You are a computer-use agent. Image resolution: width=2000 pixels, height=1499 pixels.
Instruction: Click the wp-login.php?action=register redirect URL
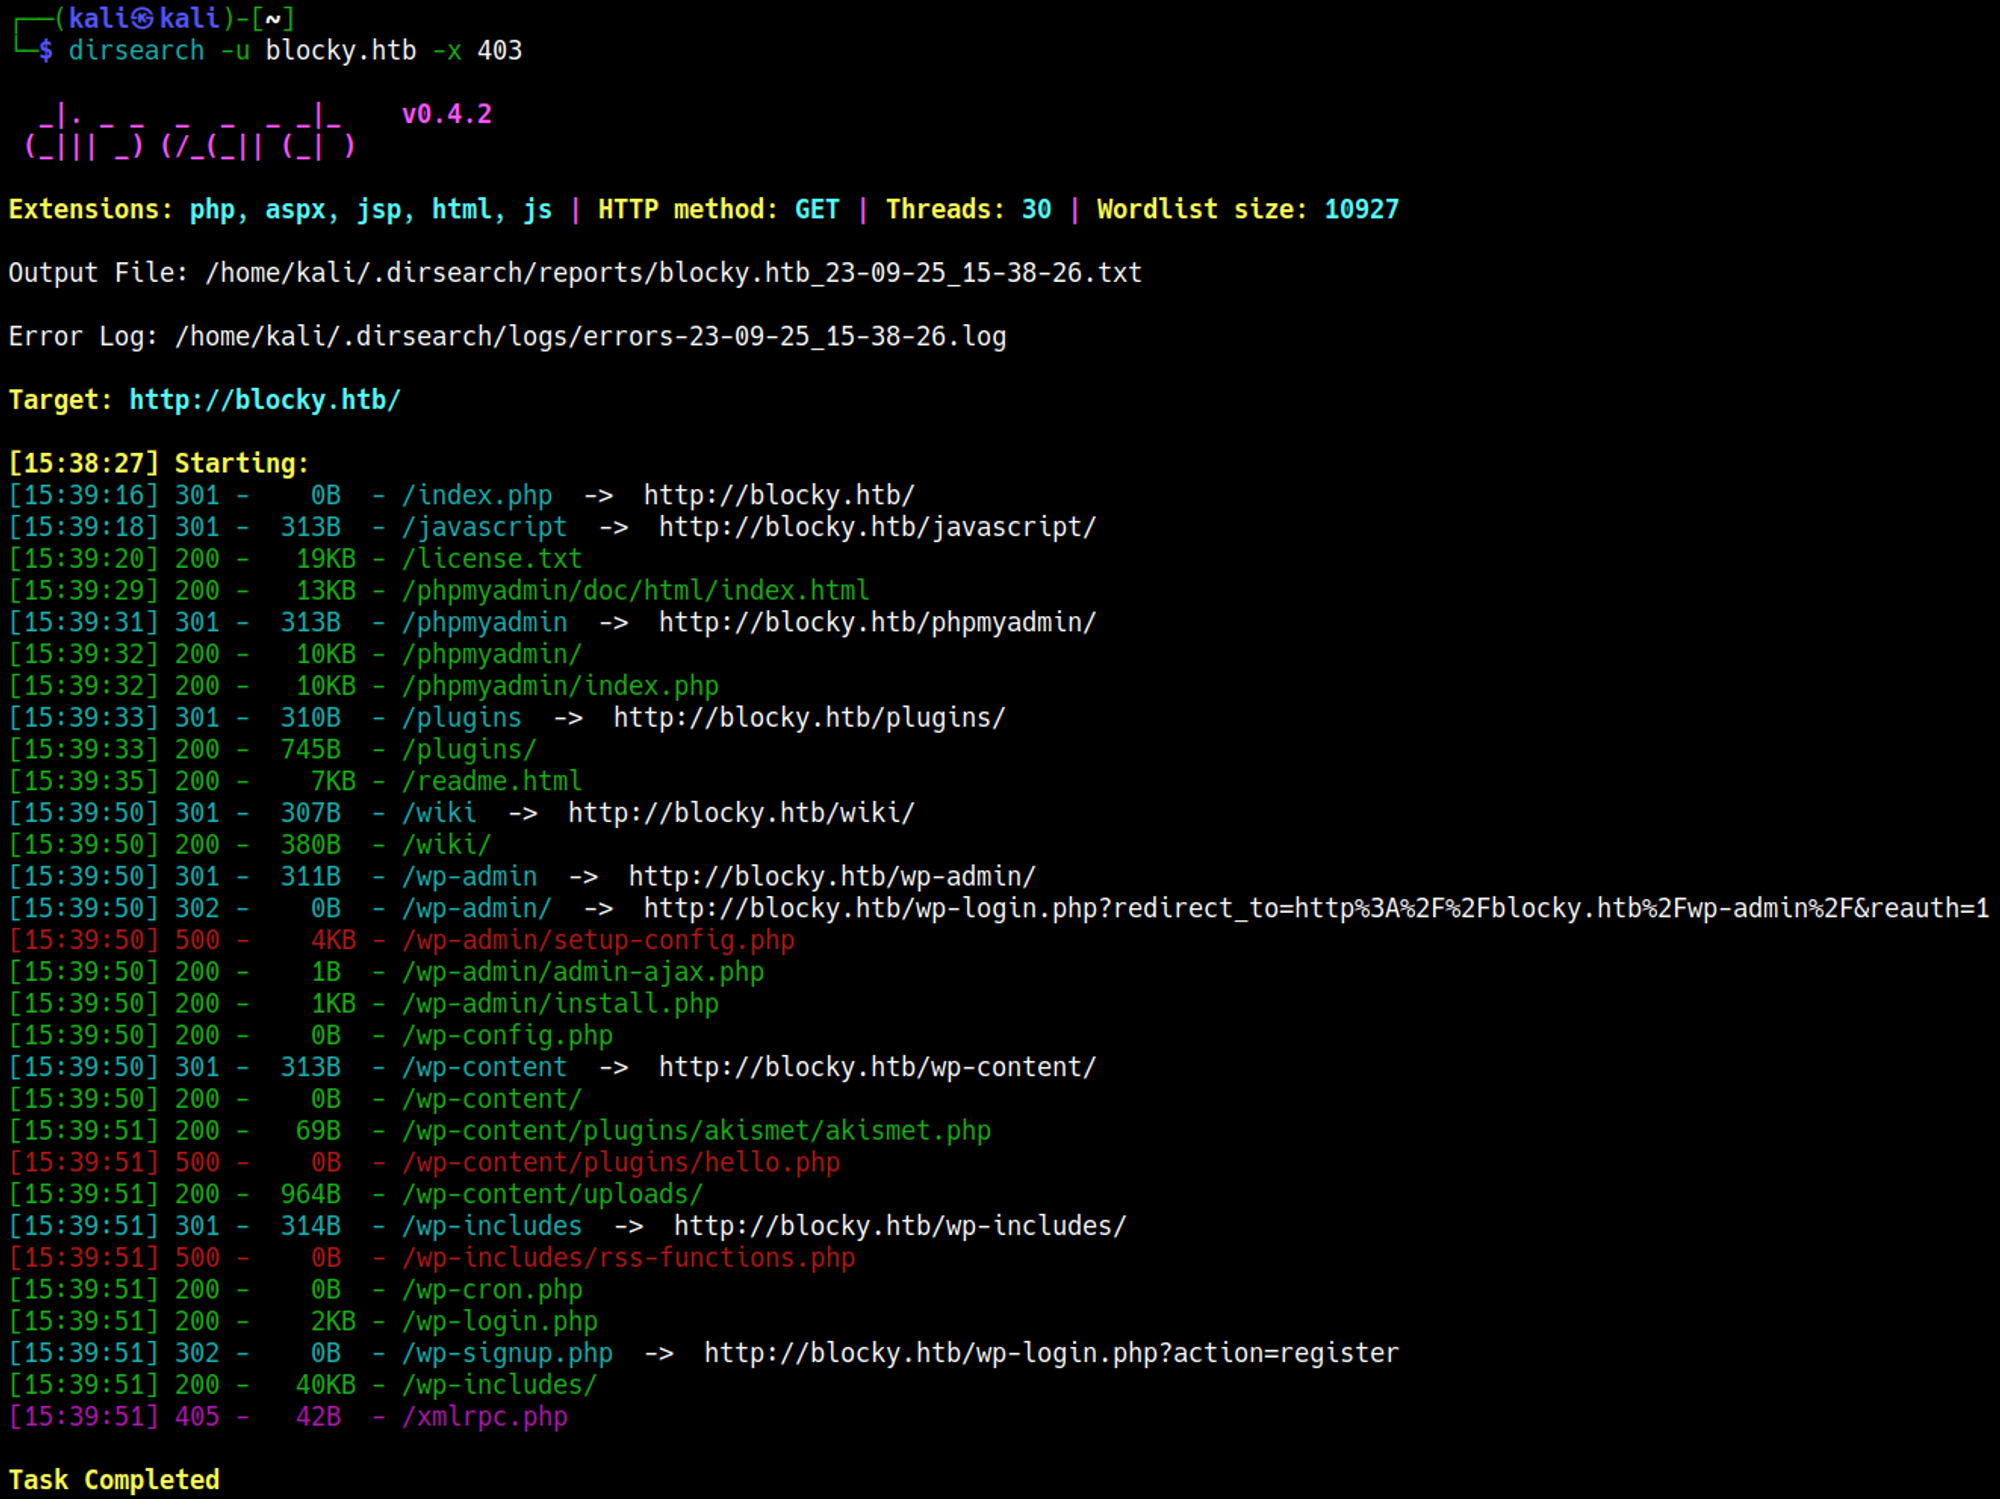pos(1050,1353)
